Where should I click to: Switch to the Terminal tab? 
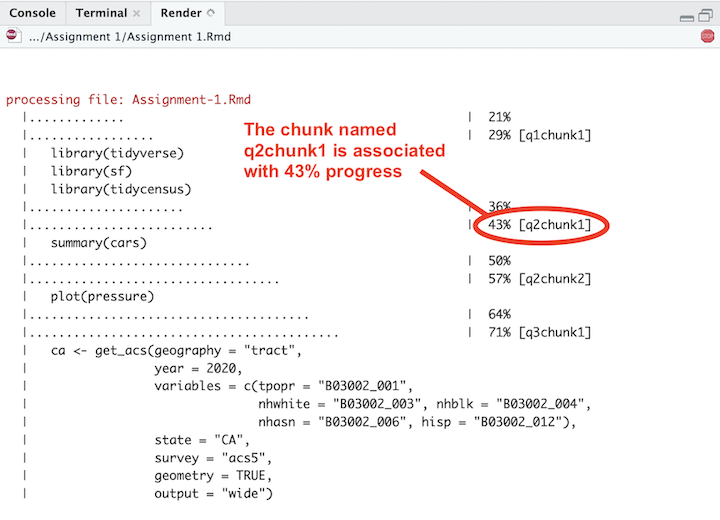point(101,13)
